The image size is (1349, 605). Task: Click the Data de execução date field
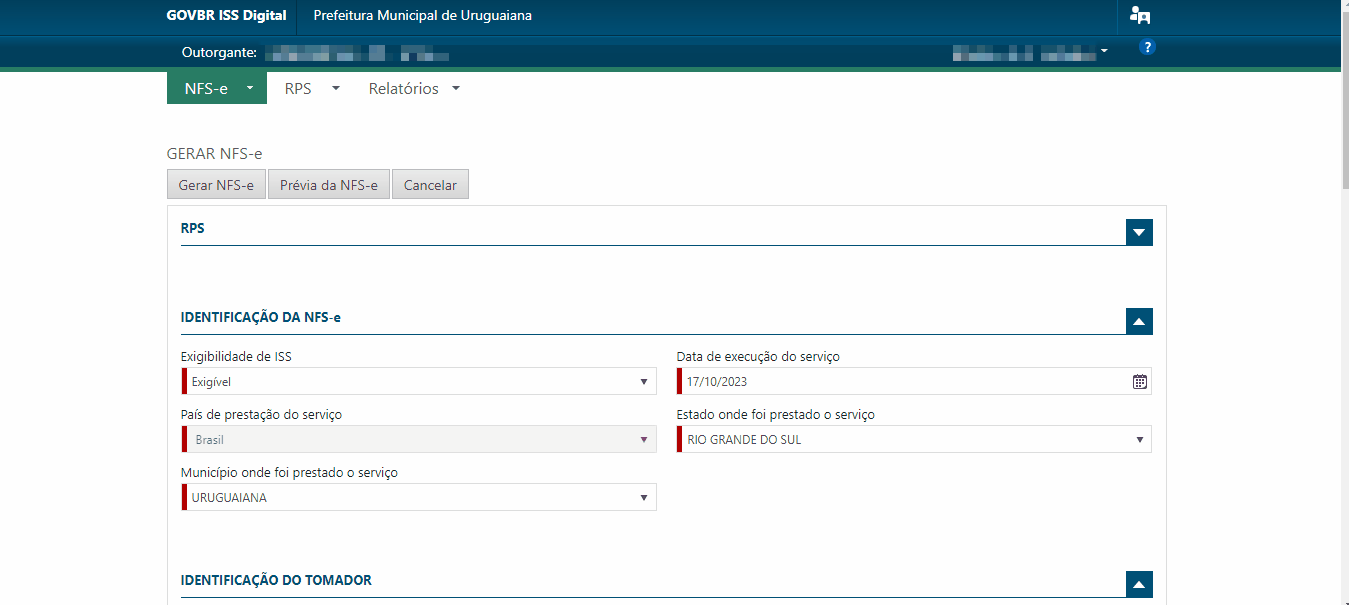(x=914, y=381)
